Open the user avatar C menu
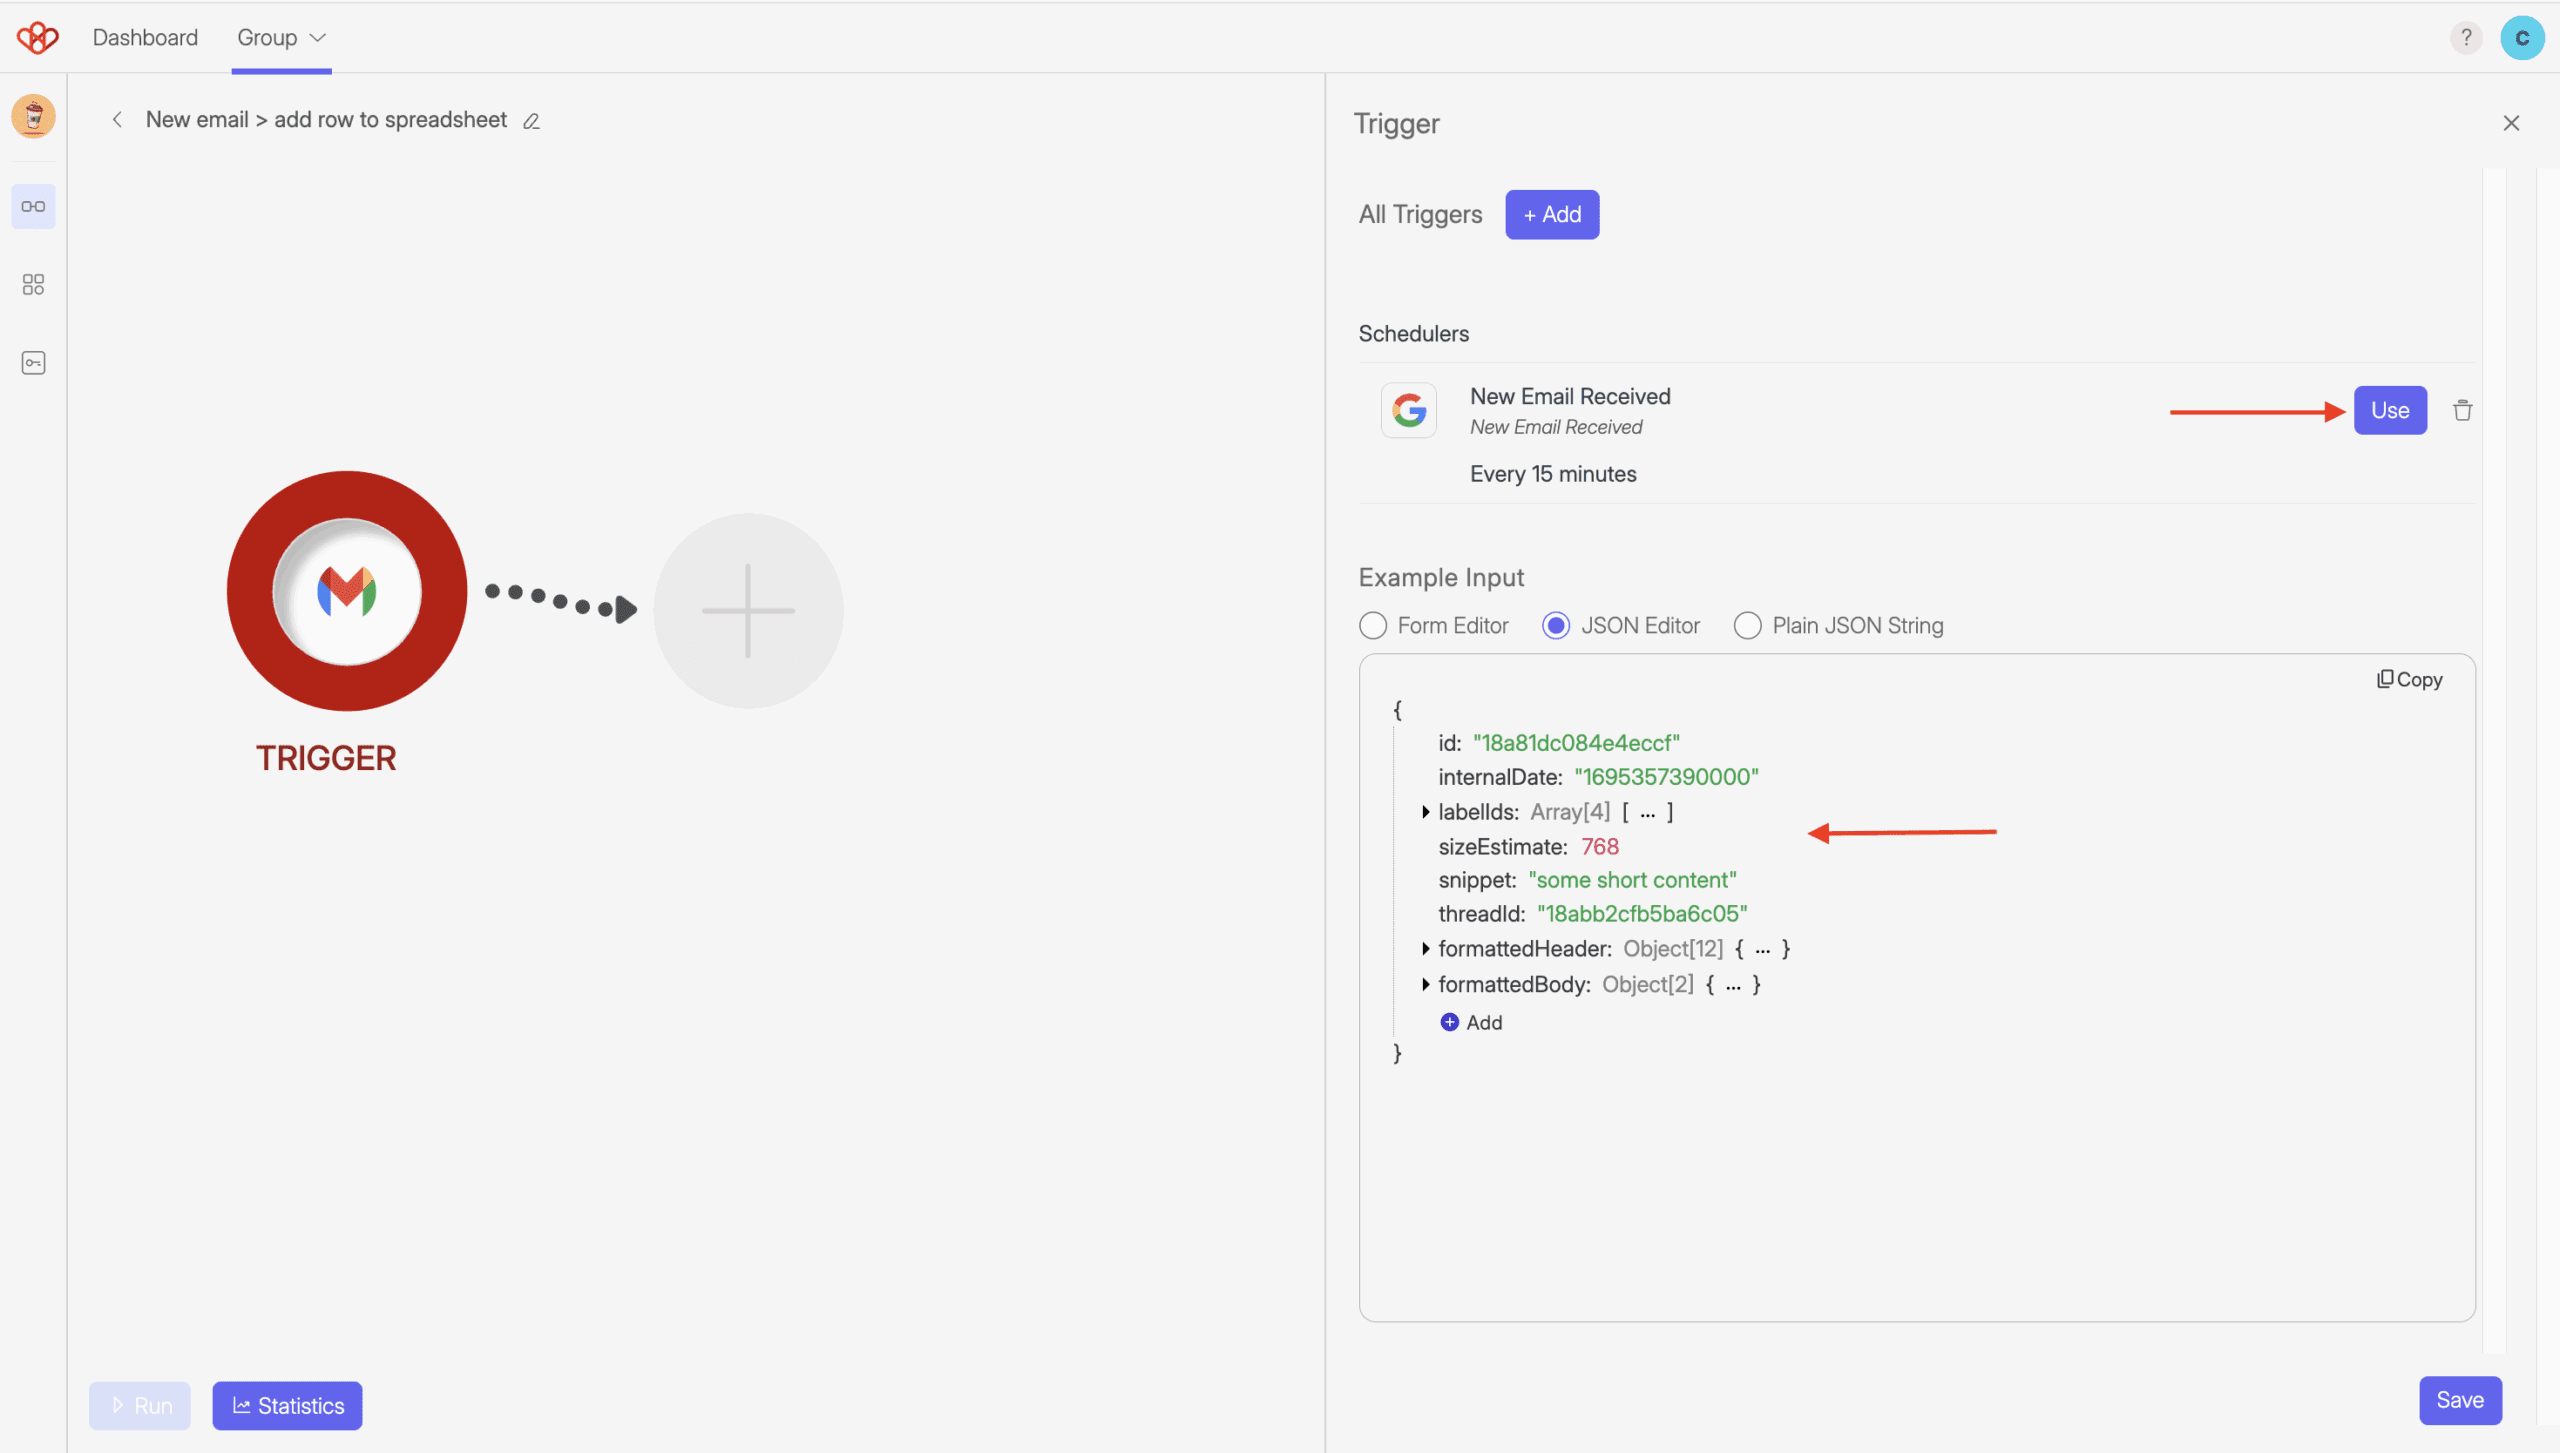 click(x=2522, y=38)
